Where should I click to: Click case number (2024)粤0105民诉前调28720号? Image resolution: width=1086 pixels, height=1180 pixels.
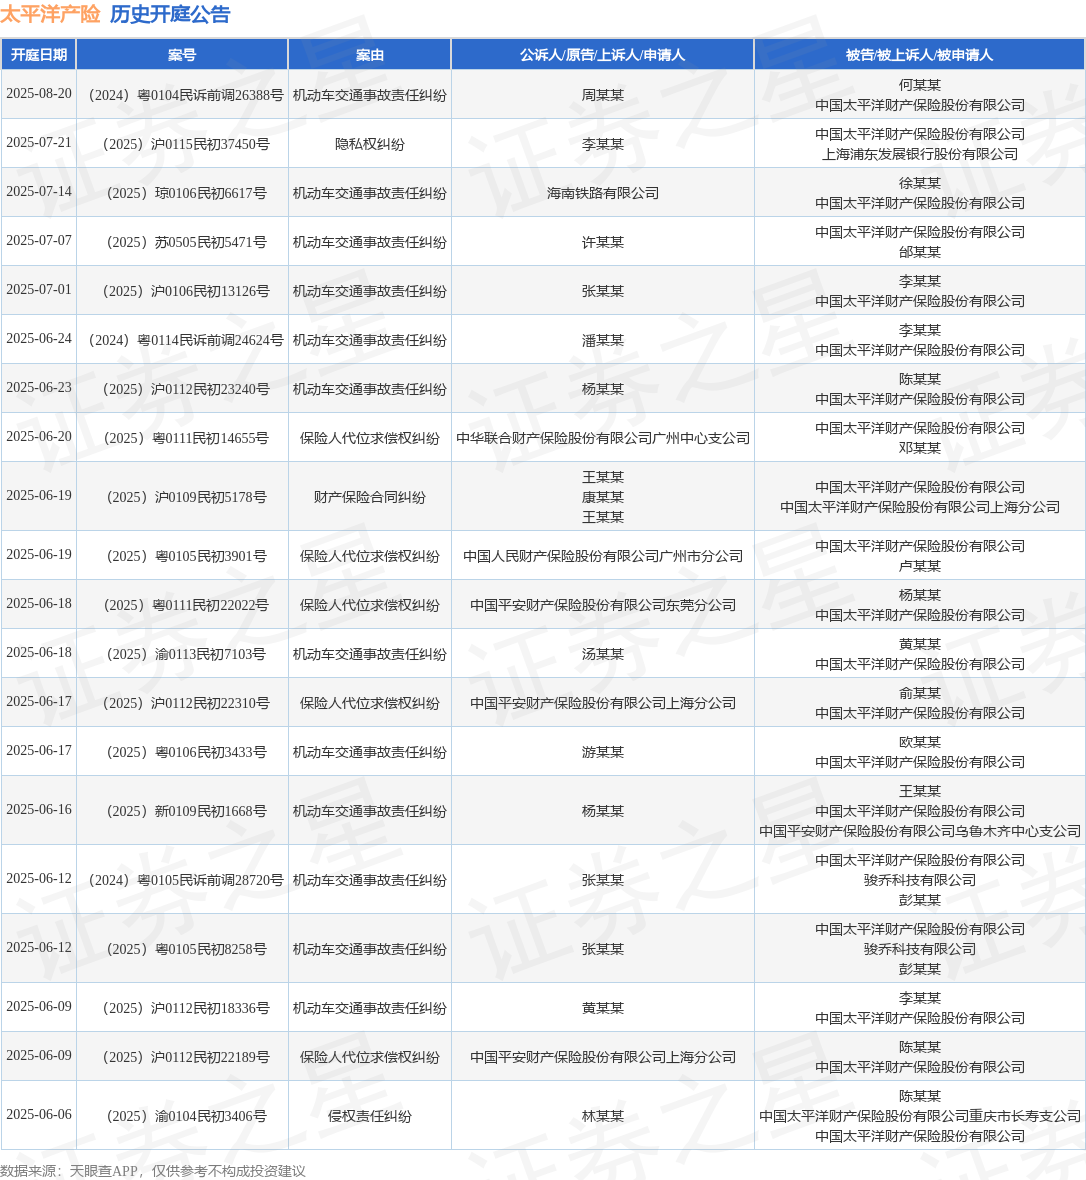[x=185, y=880]
